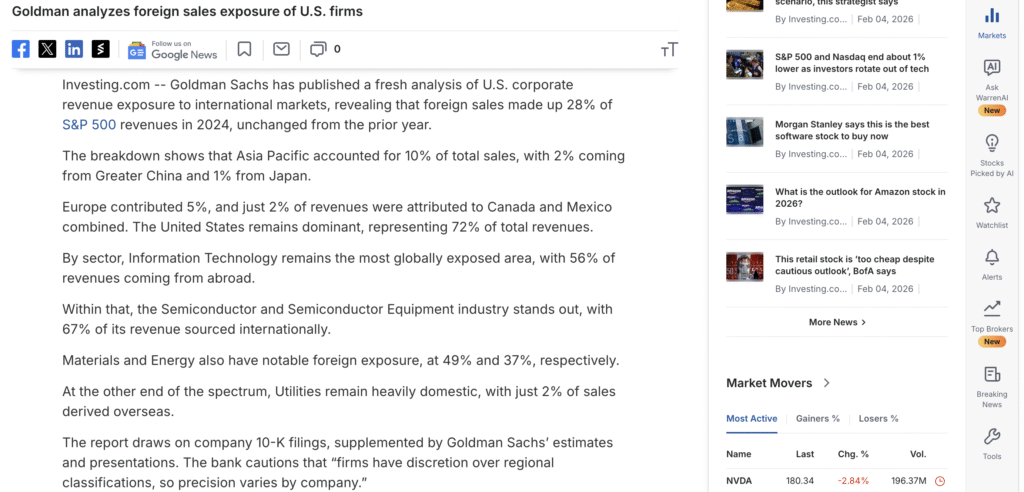Click NVDA row in Market Movers
1024x492 pixels.
[740, 481]
